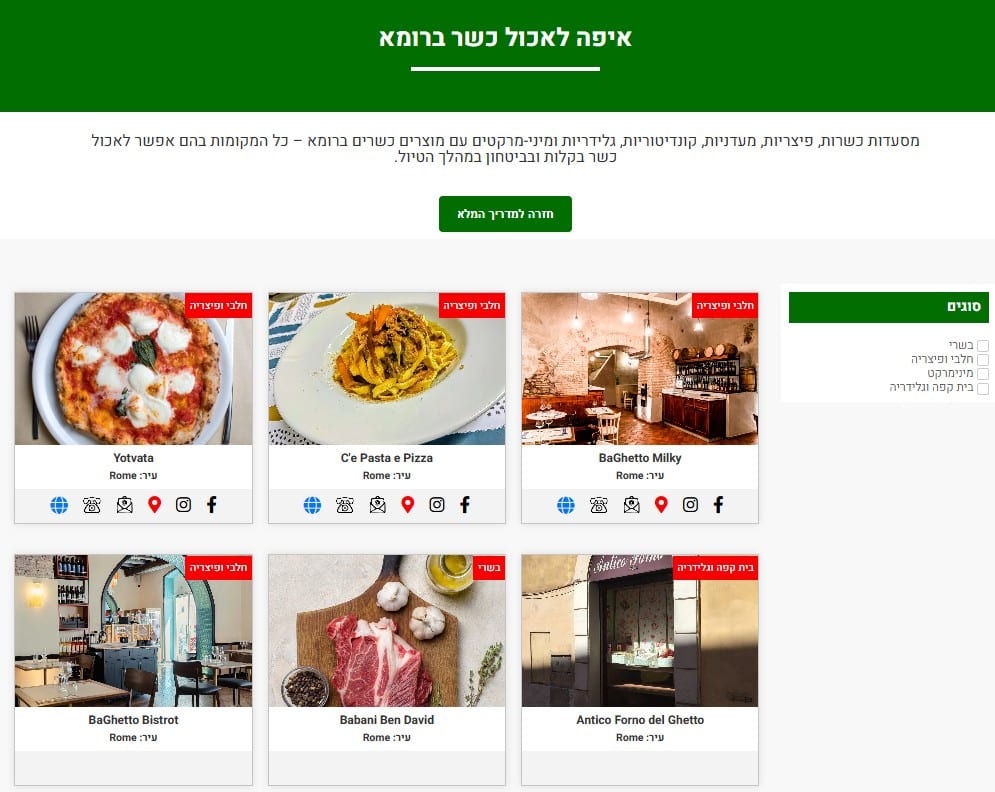Open the Babani Ben David title link

[x=386, y=720]
